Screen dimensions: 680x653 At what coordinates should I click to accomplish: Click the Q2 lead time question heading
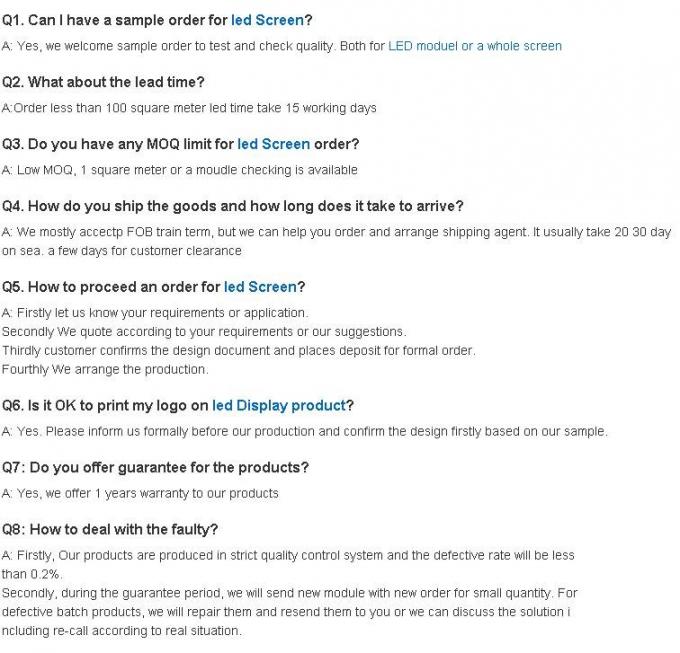103,82
